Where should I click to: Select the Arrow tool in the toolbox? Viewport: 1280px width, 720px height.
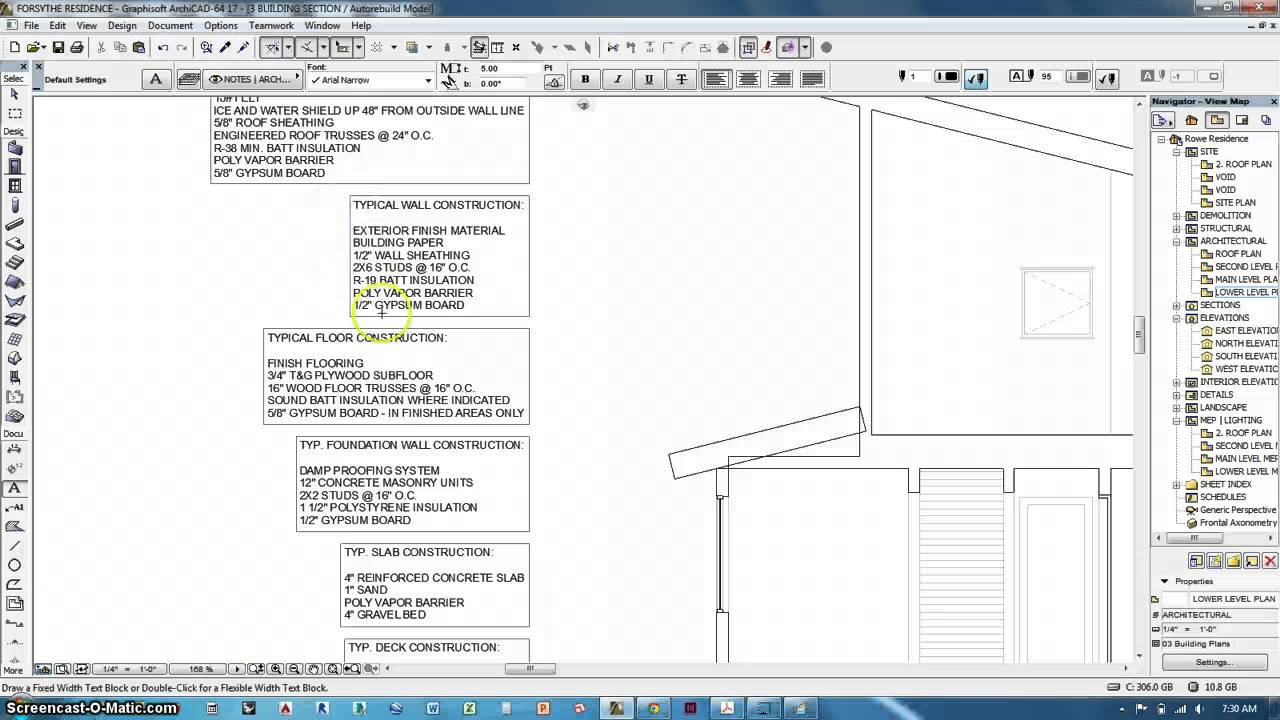click(15, 94)
